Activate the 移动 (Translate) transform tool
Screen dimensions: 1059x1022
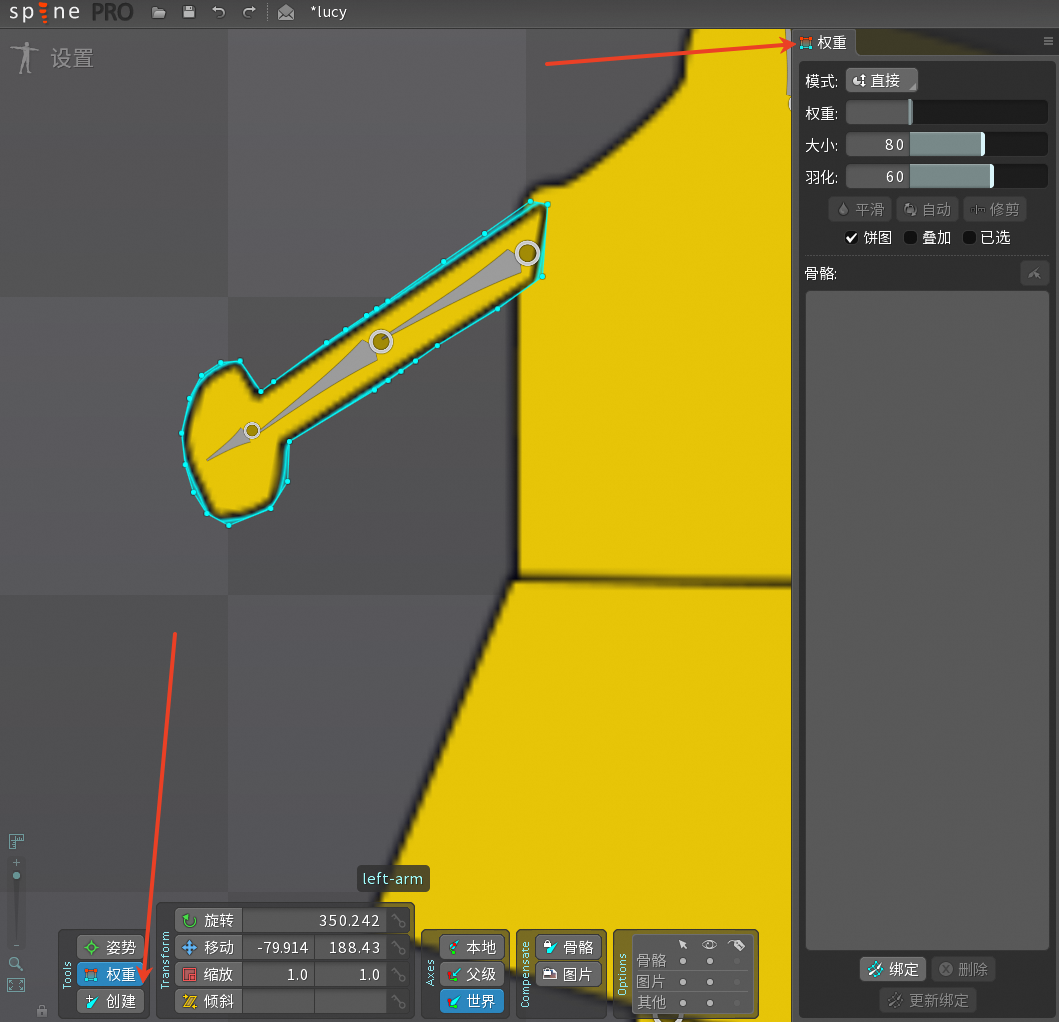pos(209,947)
